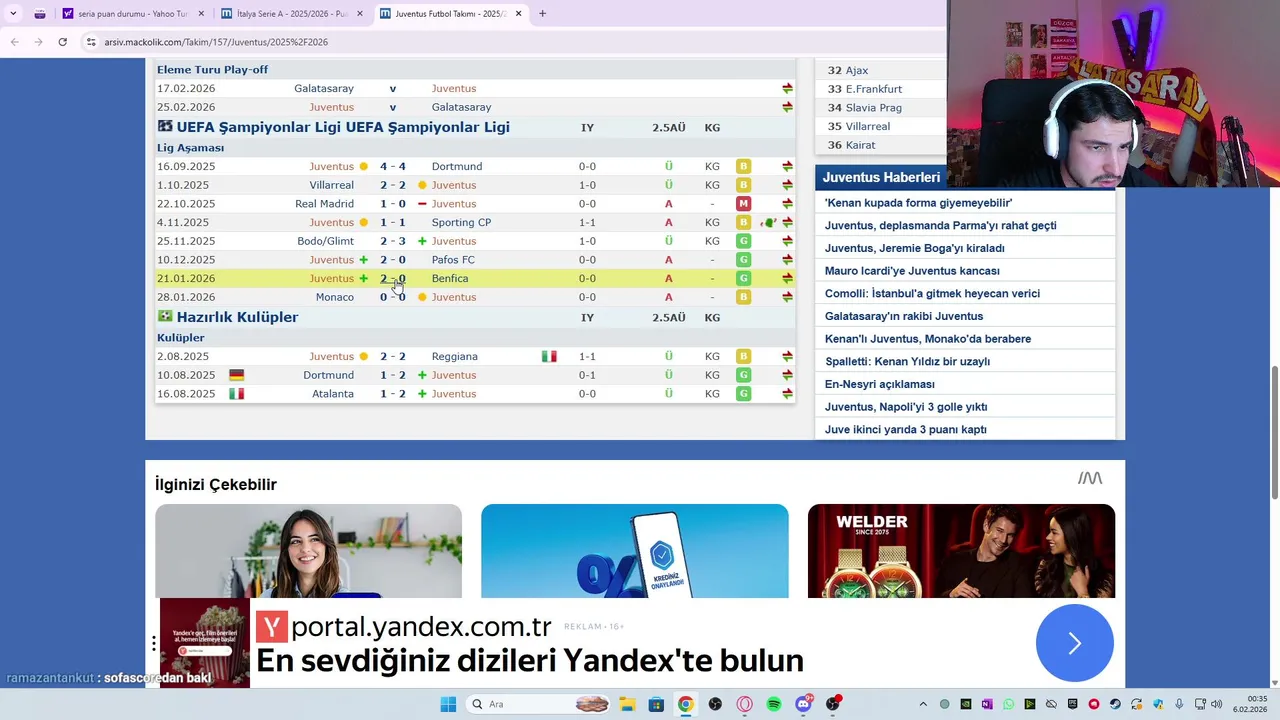This screenshot has height=720, width=1280.
Task: Click green G badge in Pafos FC row
Action: pos(743,260)
